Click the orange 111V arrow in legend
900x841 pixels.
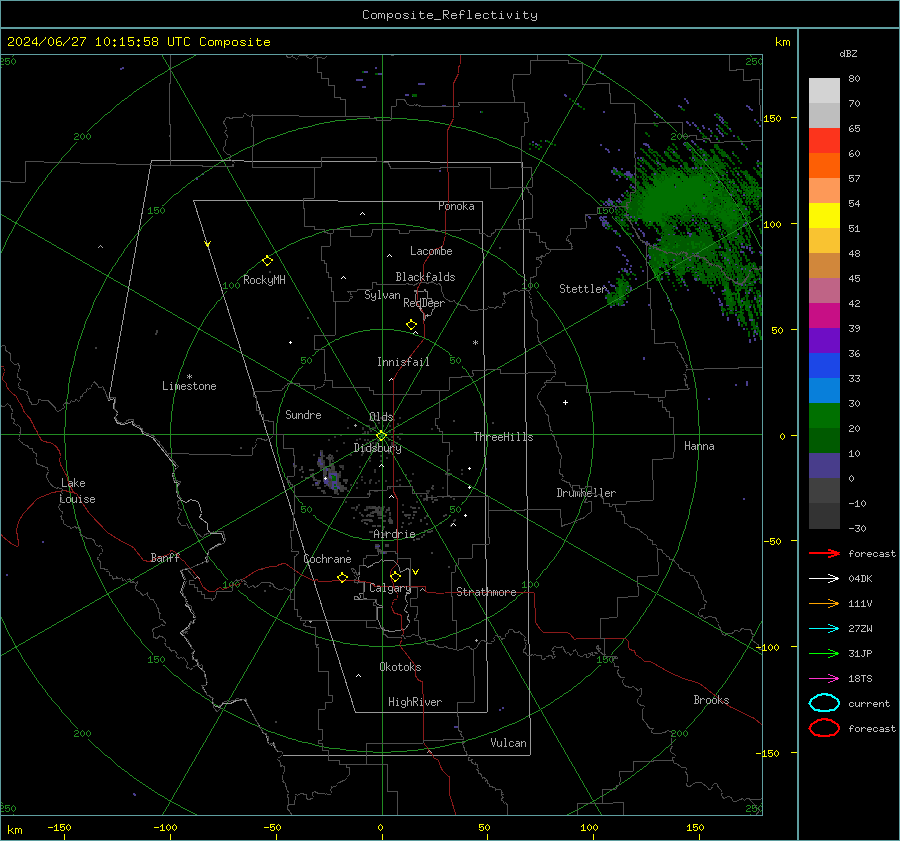point(824,603)
